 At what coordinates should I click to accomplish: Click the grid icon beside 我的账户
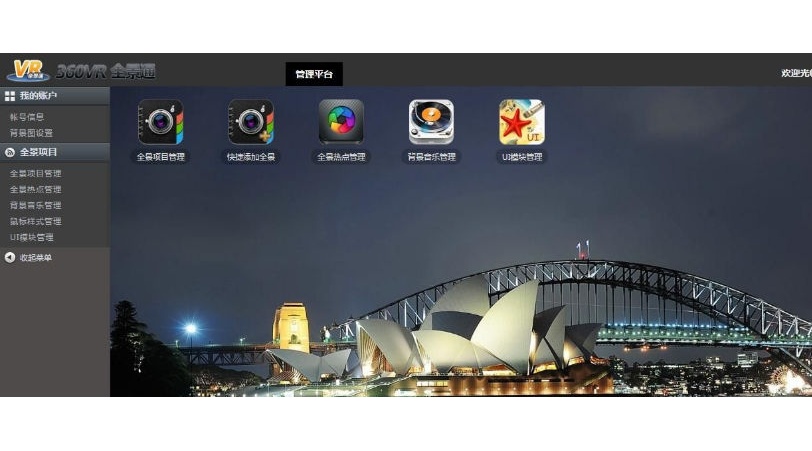10,96
